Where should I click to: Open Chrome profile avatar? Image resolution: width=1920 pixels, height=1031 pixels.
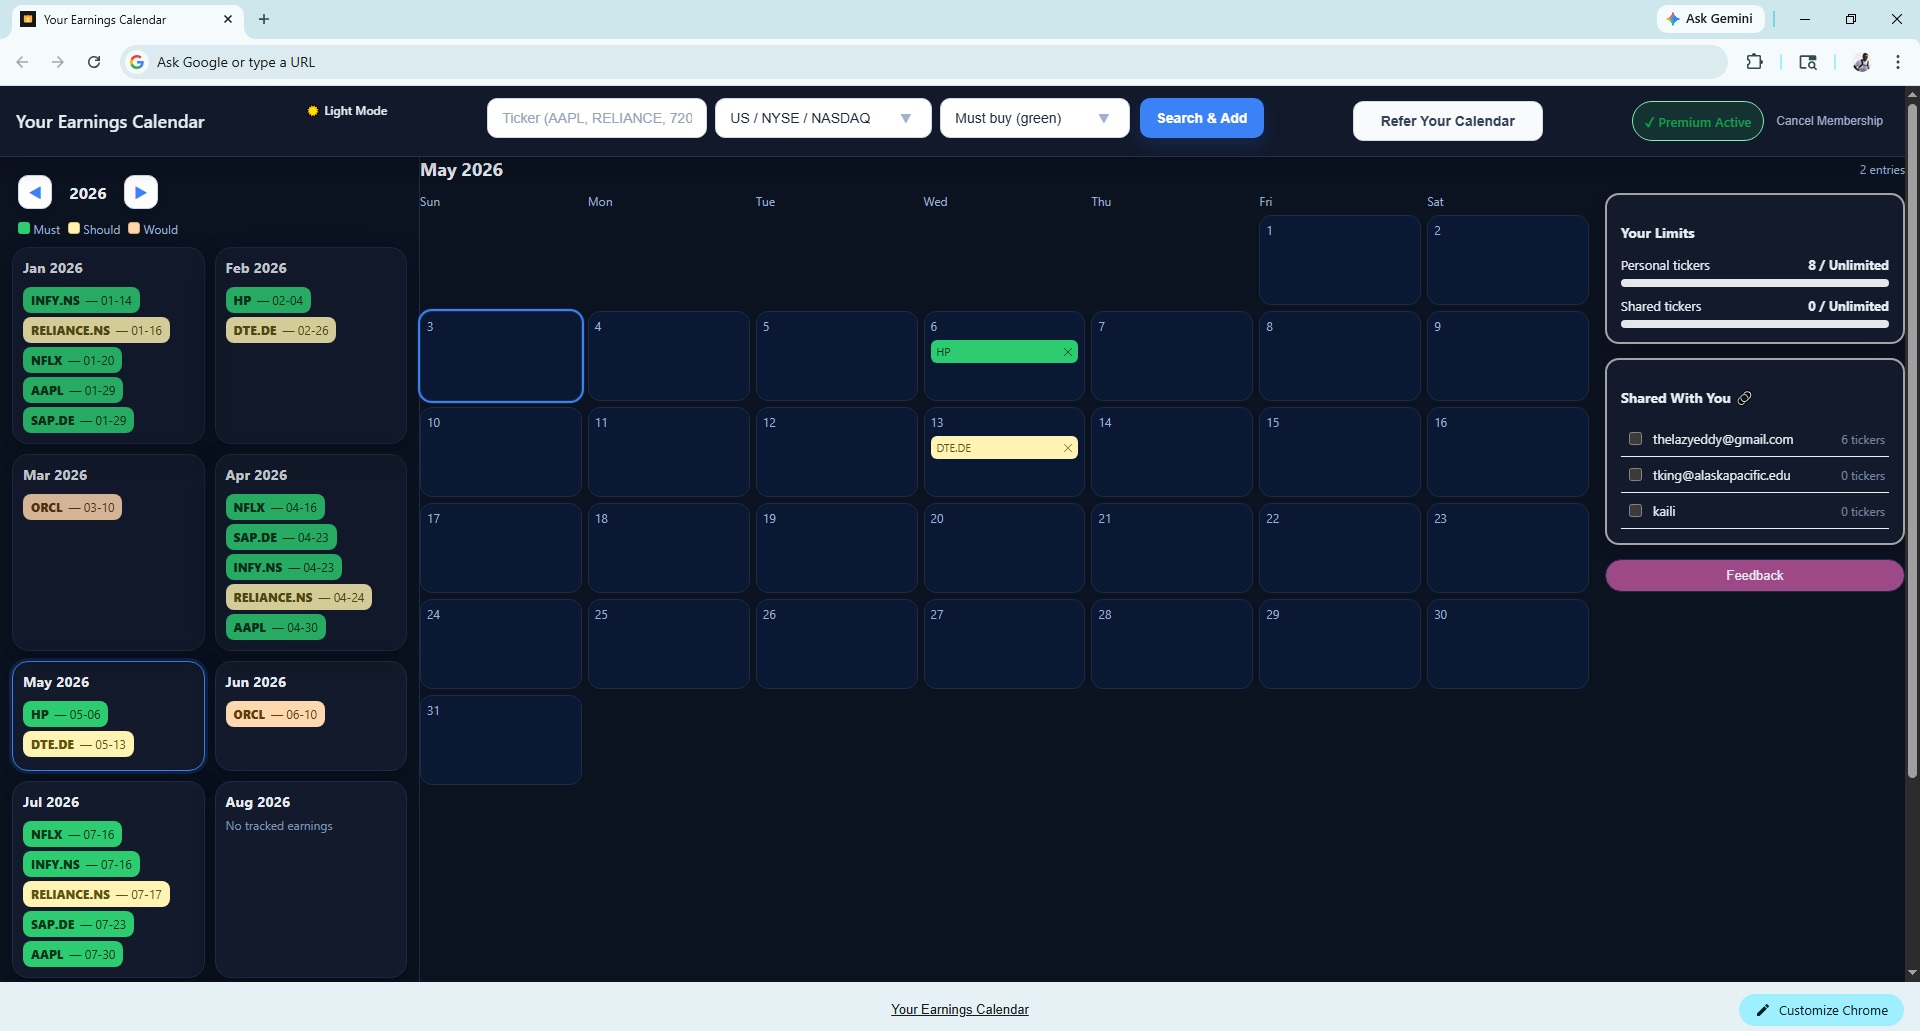[1862, 62]
